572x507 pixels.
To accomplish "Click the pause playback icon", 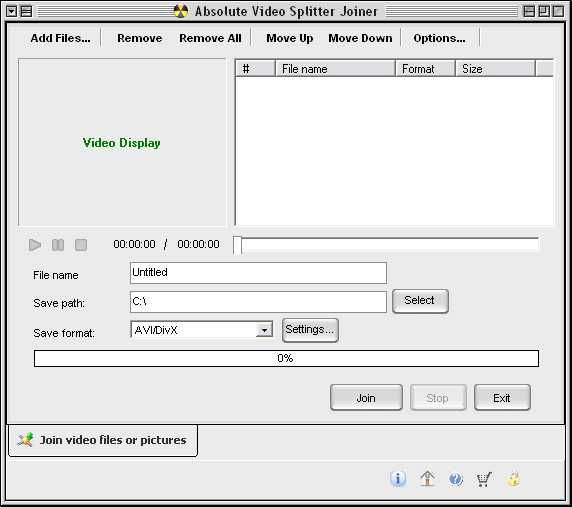I will click(58, 245).
